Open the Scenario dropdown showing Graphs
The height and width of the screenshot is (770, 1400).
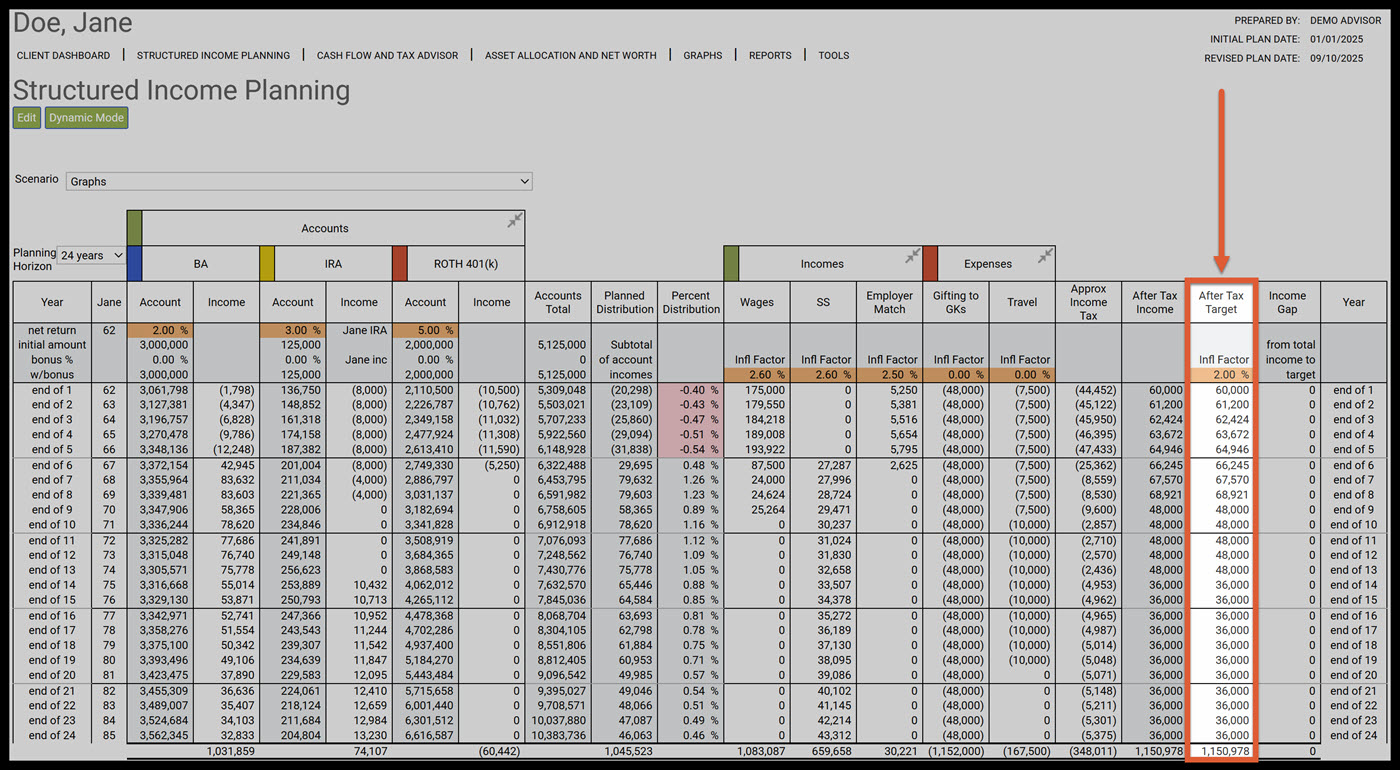[x=299, y=181]
